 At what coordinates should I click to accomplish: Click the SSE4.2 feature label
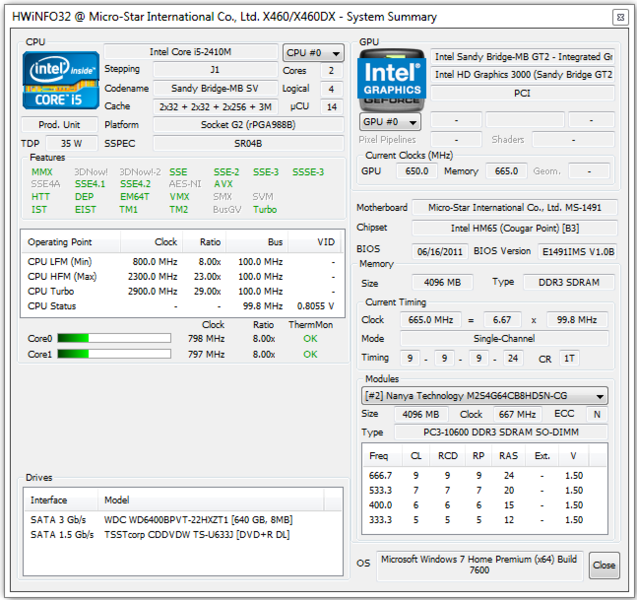tap(135, 184)
